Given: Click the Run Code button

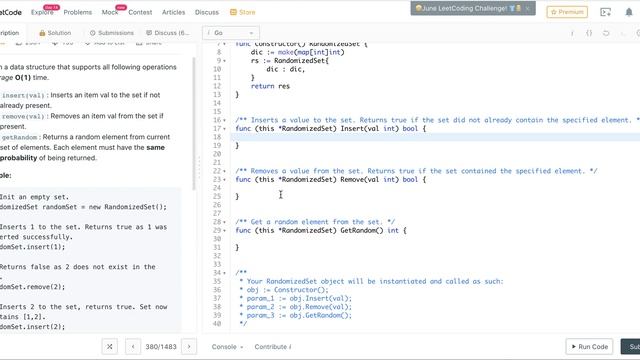Looking at the screenshot, I should coord(589,347).
